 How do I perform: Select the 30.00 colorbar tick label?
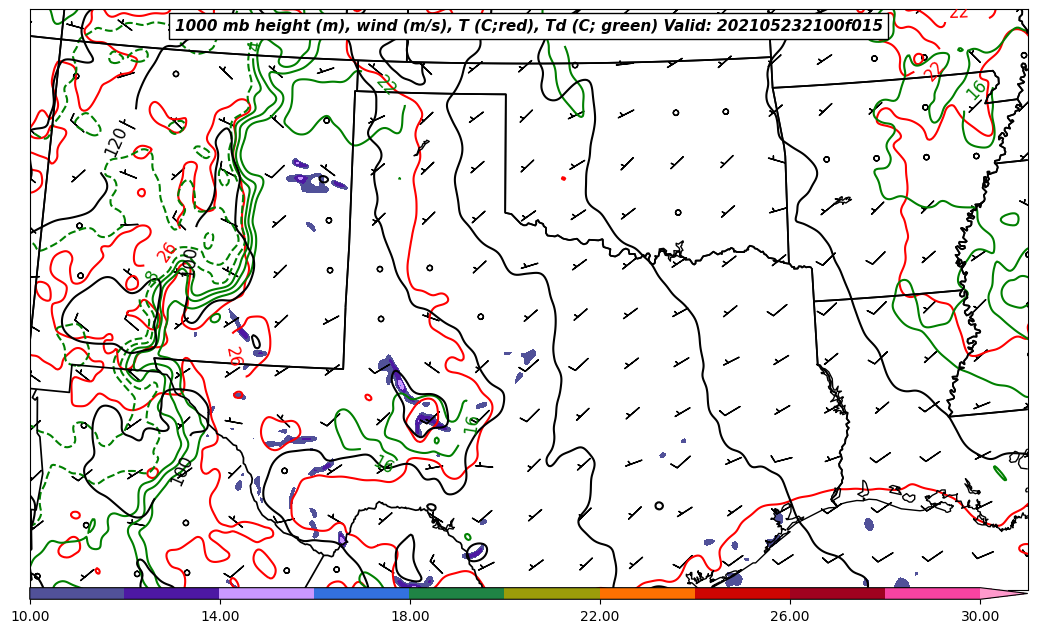[980, 616]
